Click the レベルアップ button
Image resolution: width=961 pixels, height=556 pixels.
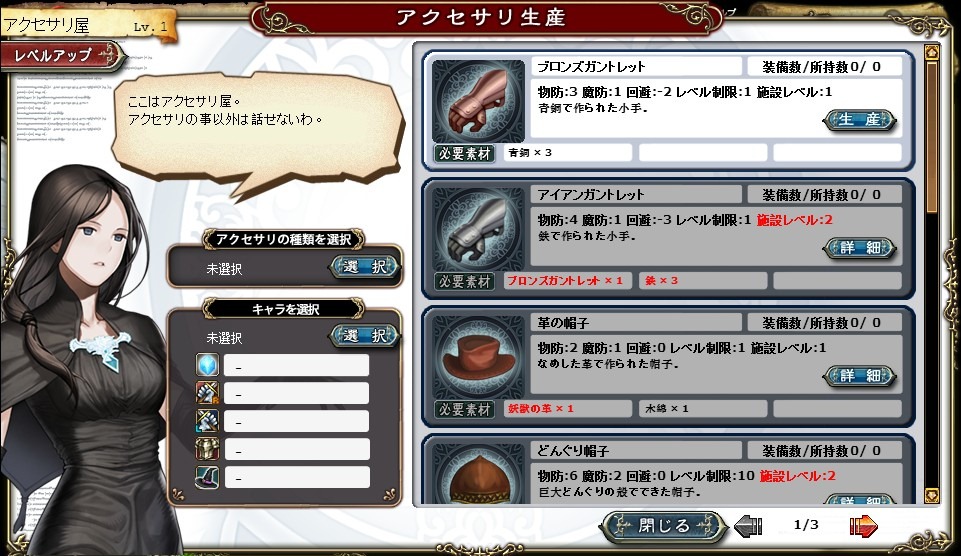(x=61, y=56)
